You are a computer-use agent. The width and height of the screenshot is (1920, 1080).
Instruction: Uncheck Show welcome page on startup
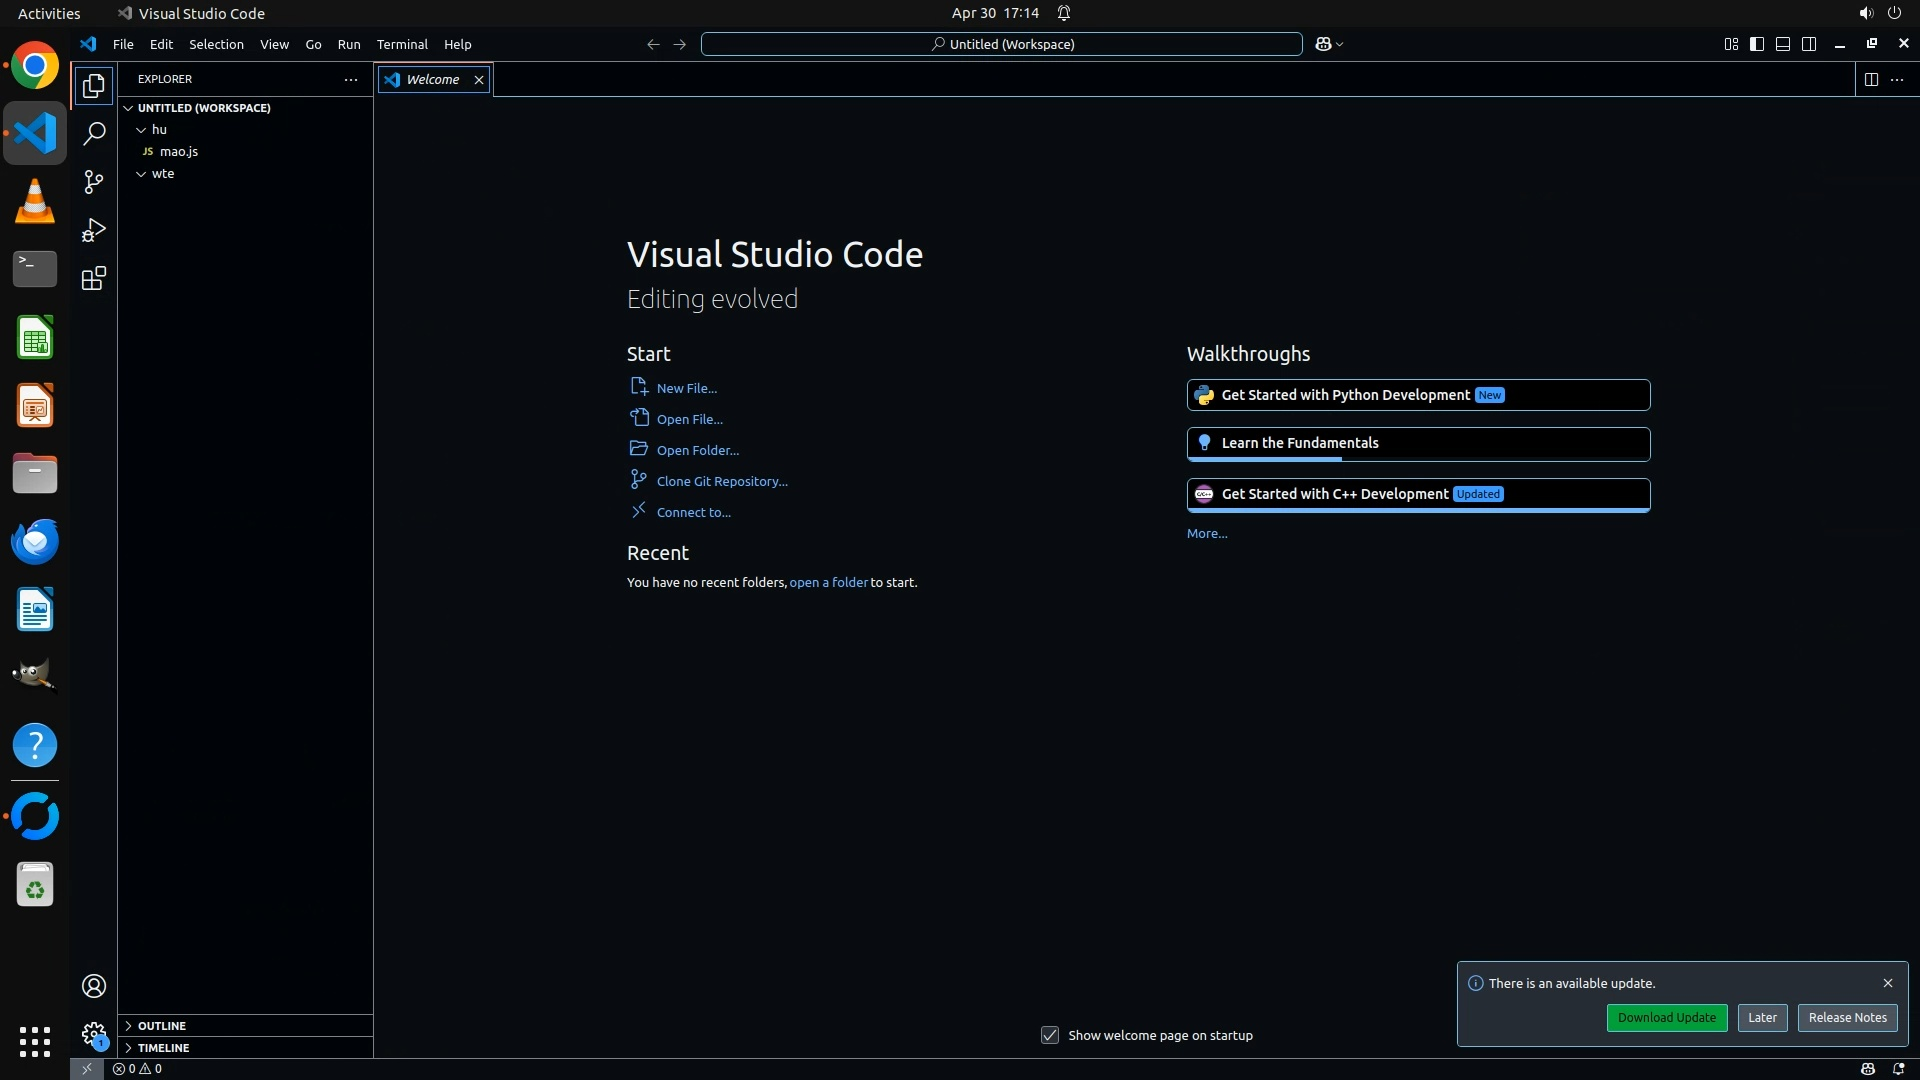coord(1050,1035)
